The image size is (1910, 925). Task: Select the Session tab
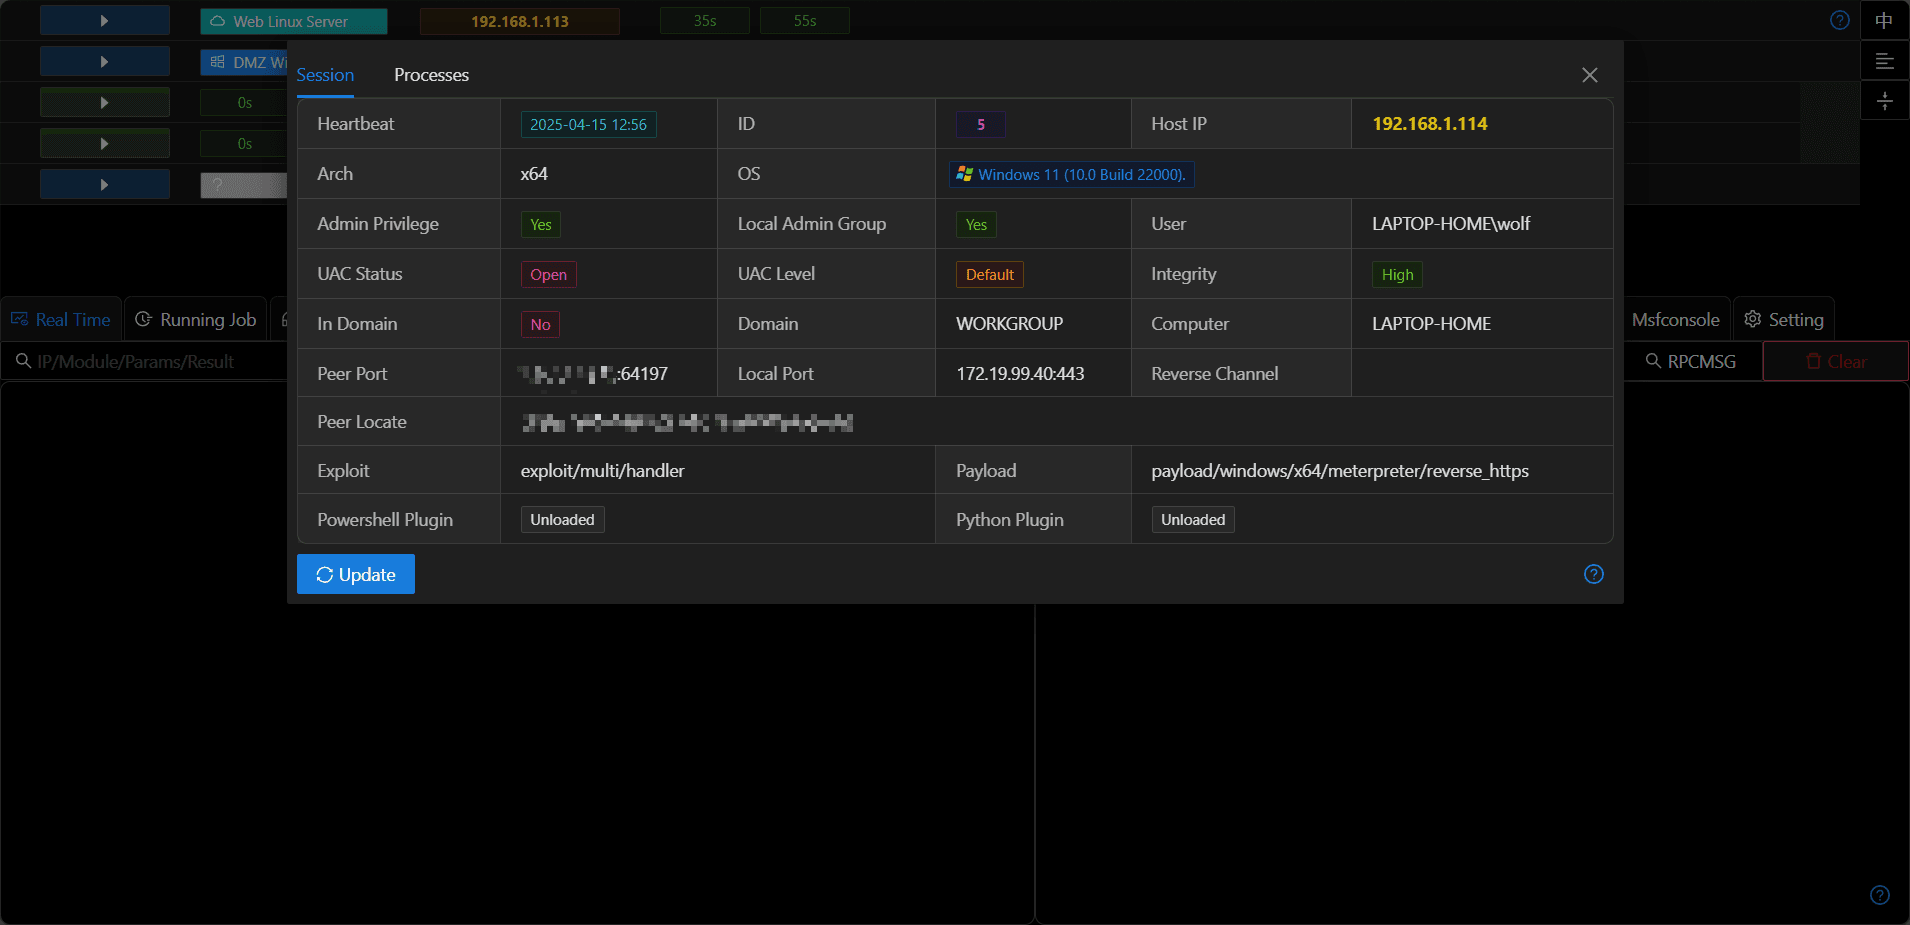tap(325, 75)
